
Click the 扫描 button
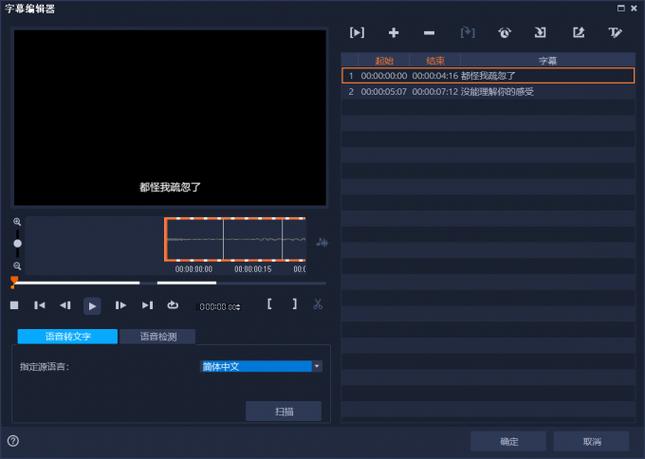pos(283,411)
